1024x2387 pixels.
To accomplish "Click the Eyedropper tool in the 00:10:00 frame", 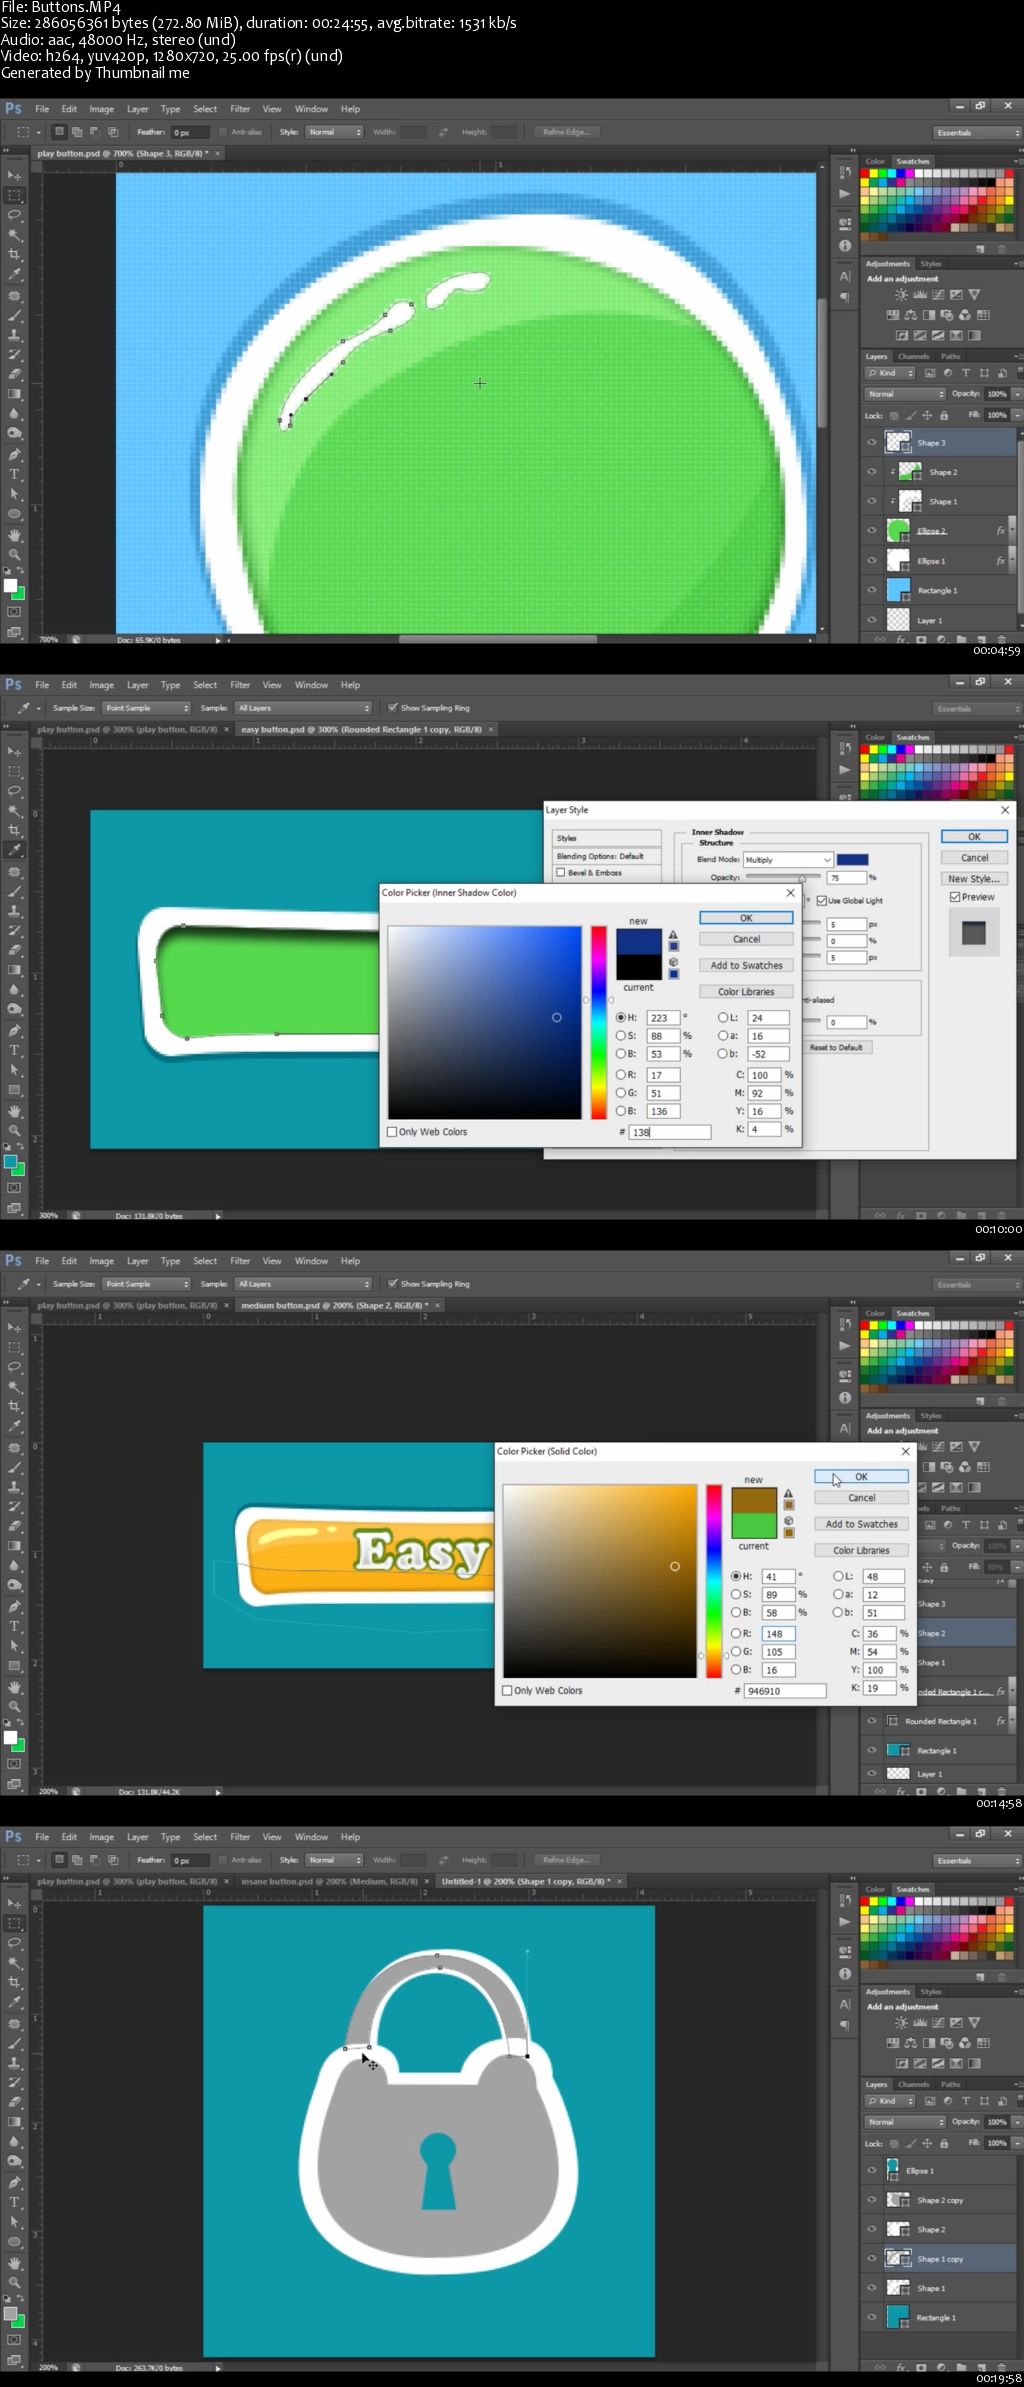I will (x=15, y=850).
